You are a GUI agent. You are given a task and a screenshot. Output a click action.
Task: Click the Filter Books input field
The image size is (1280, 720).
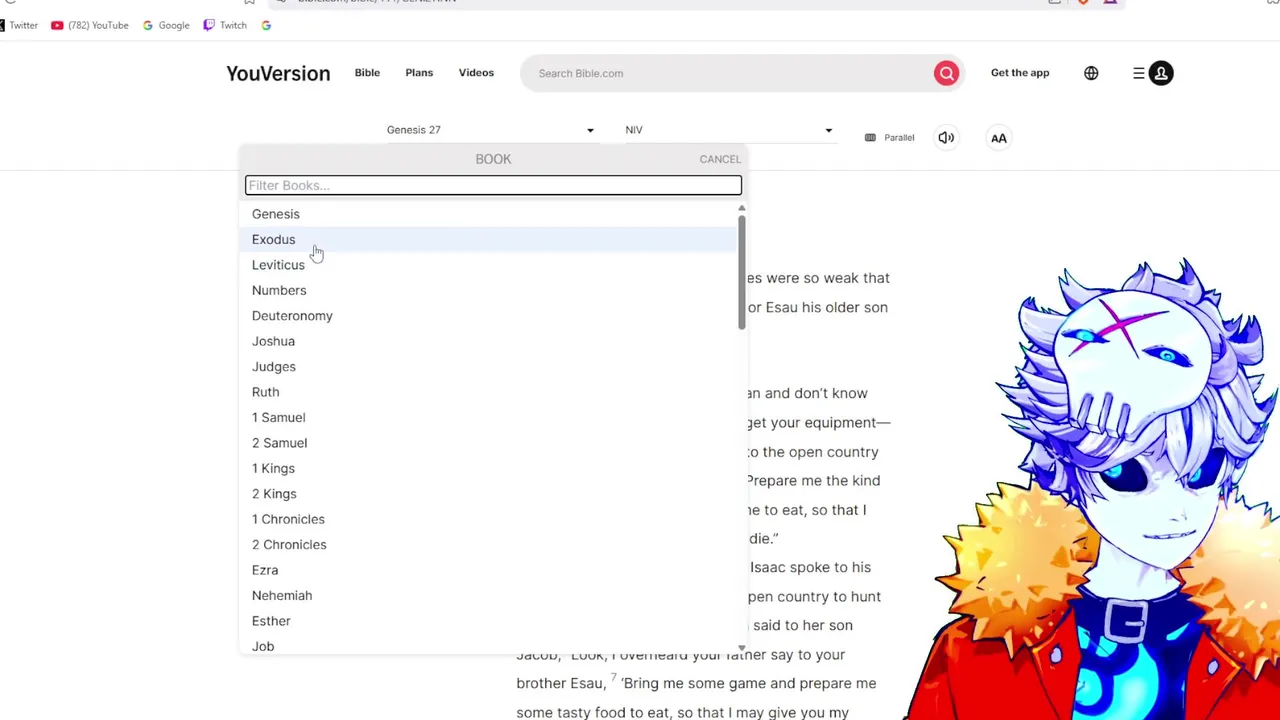point(493,185)
